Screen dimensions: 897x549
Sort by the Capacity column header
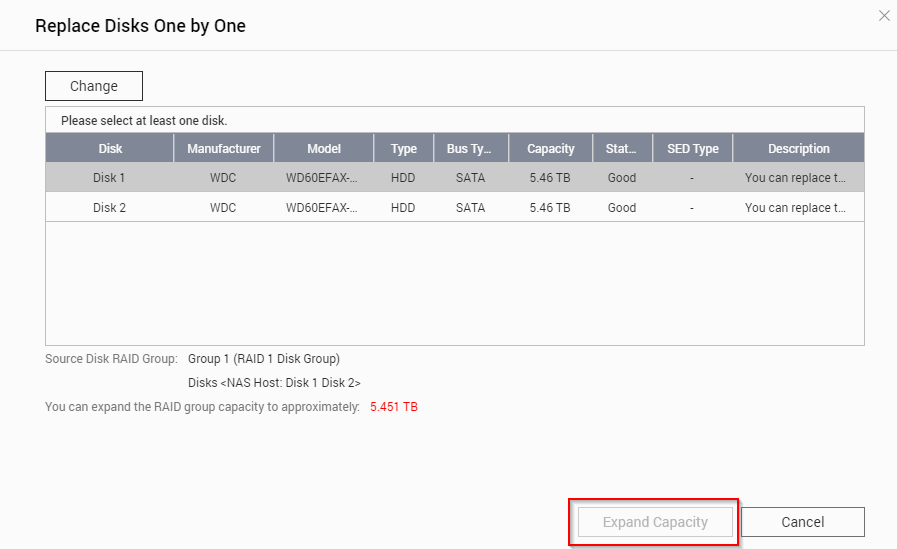pos(551,149)
